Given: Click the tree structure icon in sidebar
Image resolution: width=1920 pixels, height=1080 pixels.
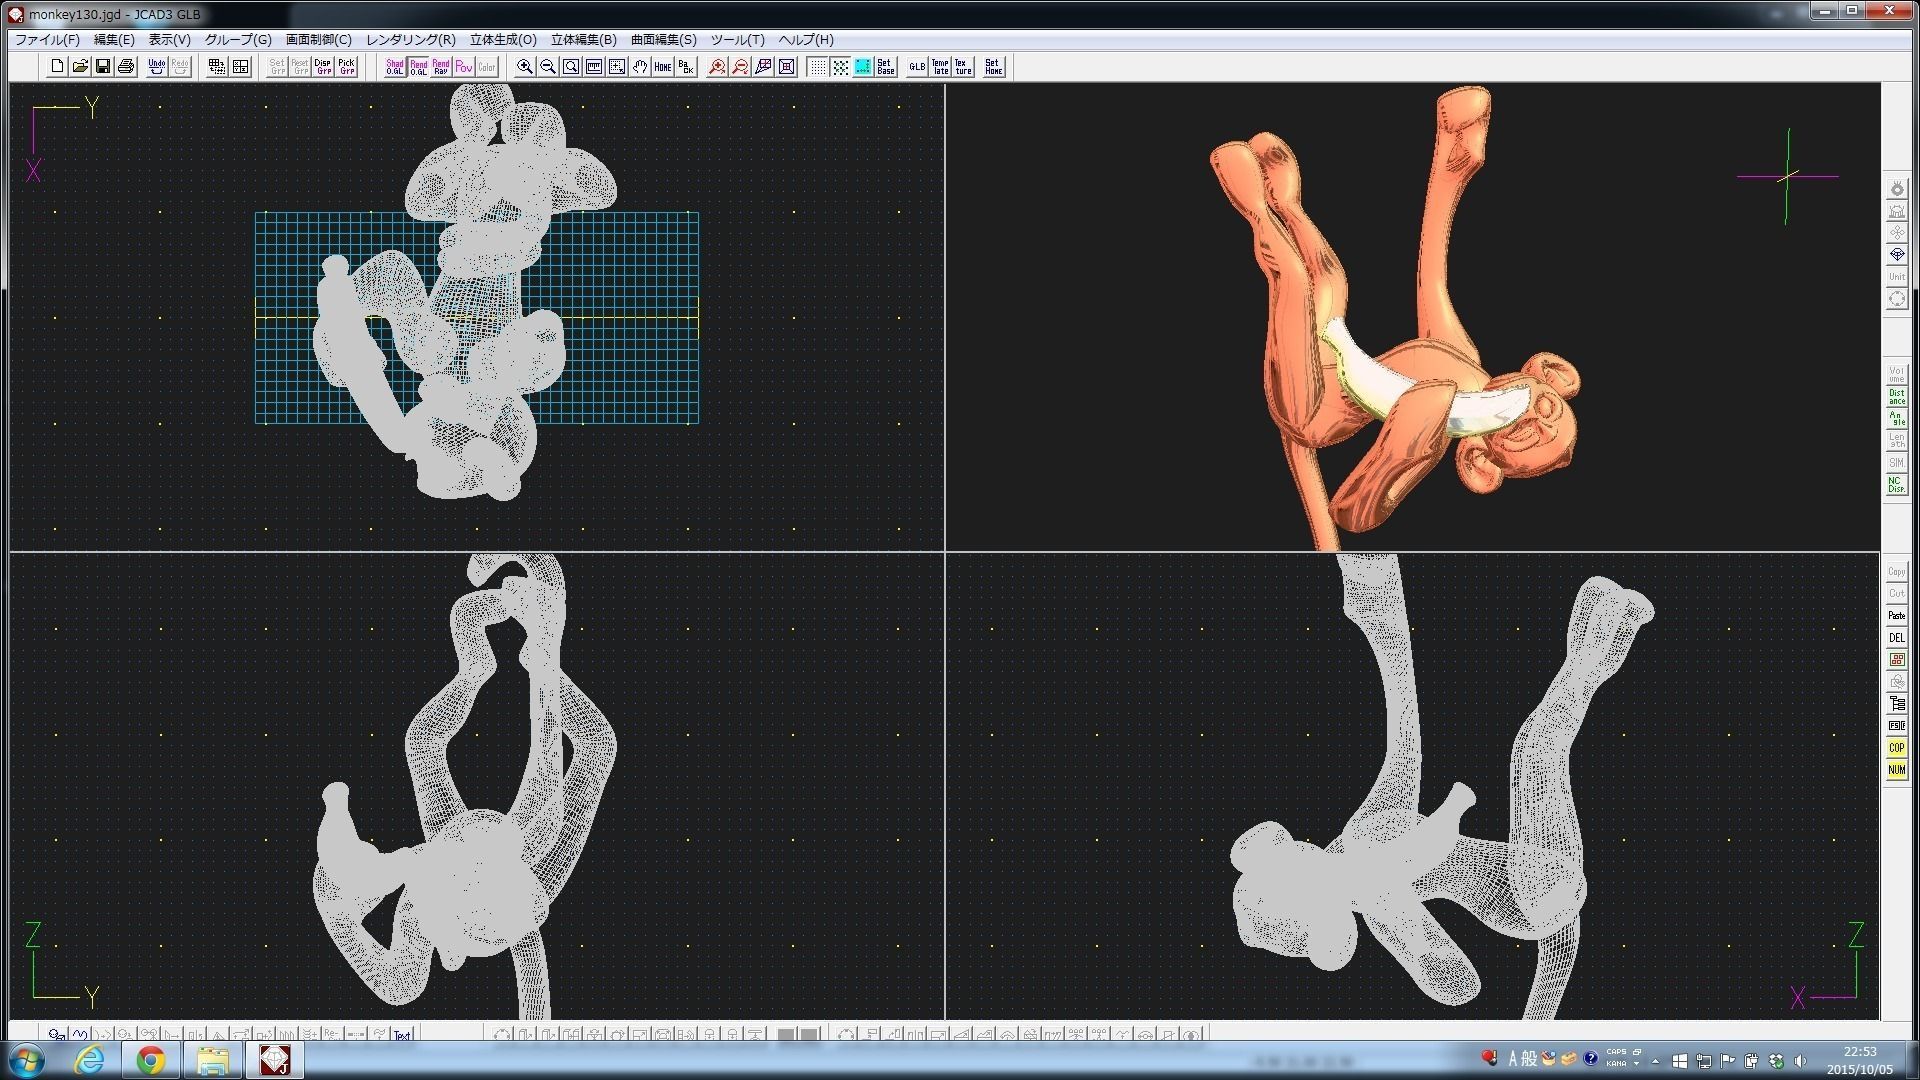Looking at the screenshot, I should click(1897, 704).
